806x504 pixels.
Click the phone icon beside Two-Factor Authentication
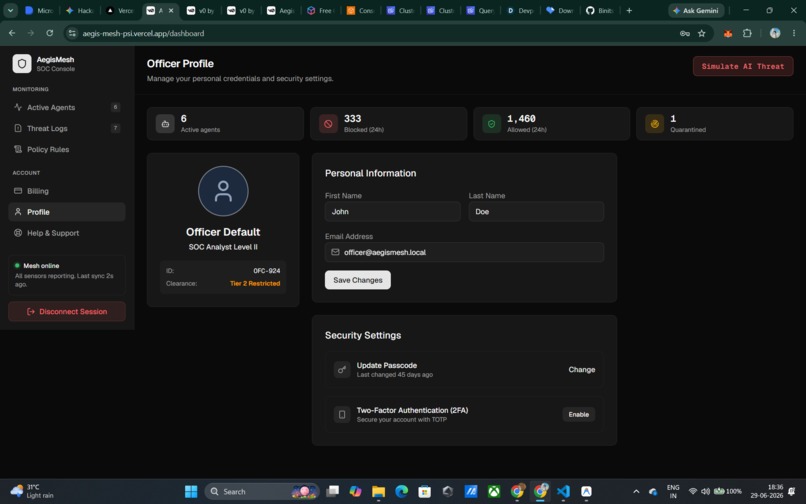click(342, 414)
